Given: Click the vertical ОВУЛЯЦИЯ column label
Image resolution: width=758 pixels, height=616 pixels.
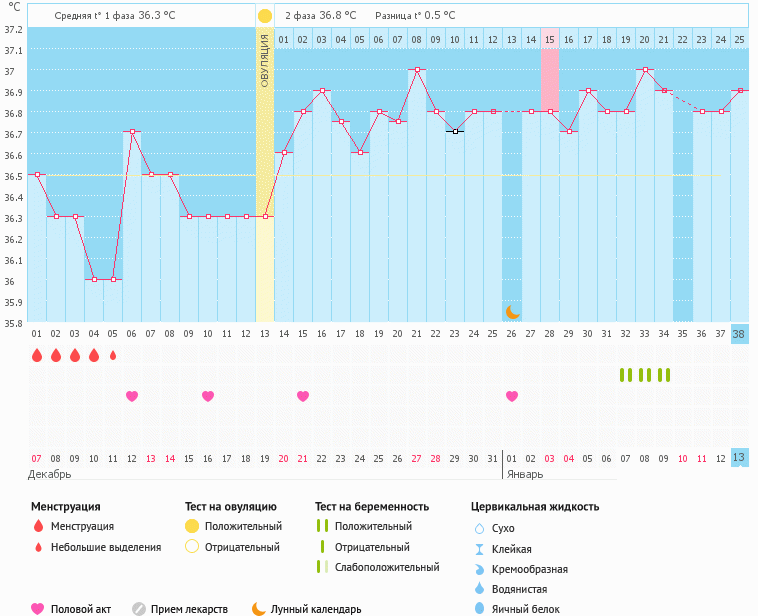Looking at the screenshot, I should point(264,60).
